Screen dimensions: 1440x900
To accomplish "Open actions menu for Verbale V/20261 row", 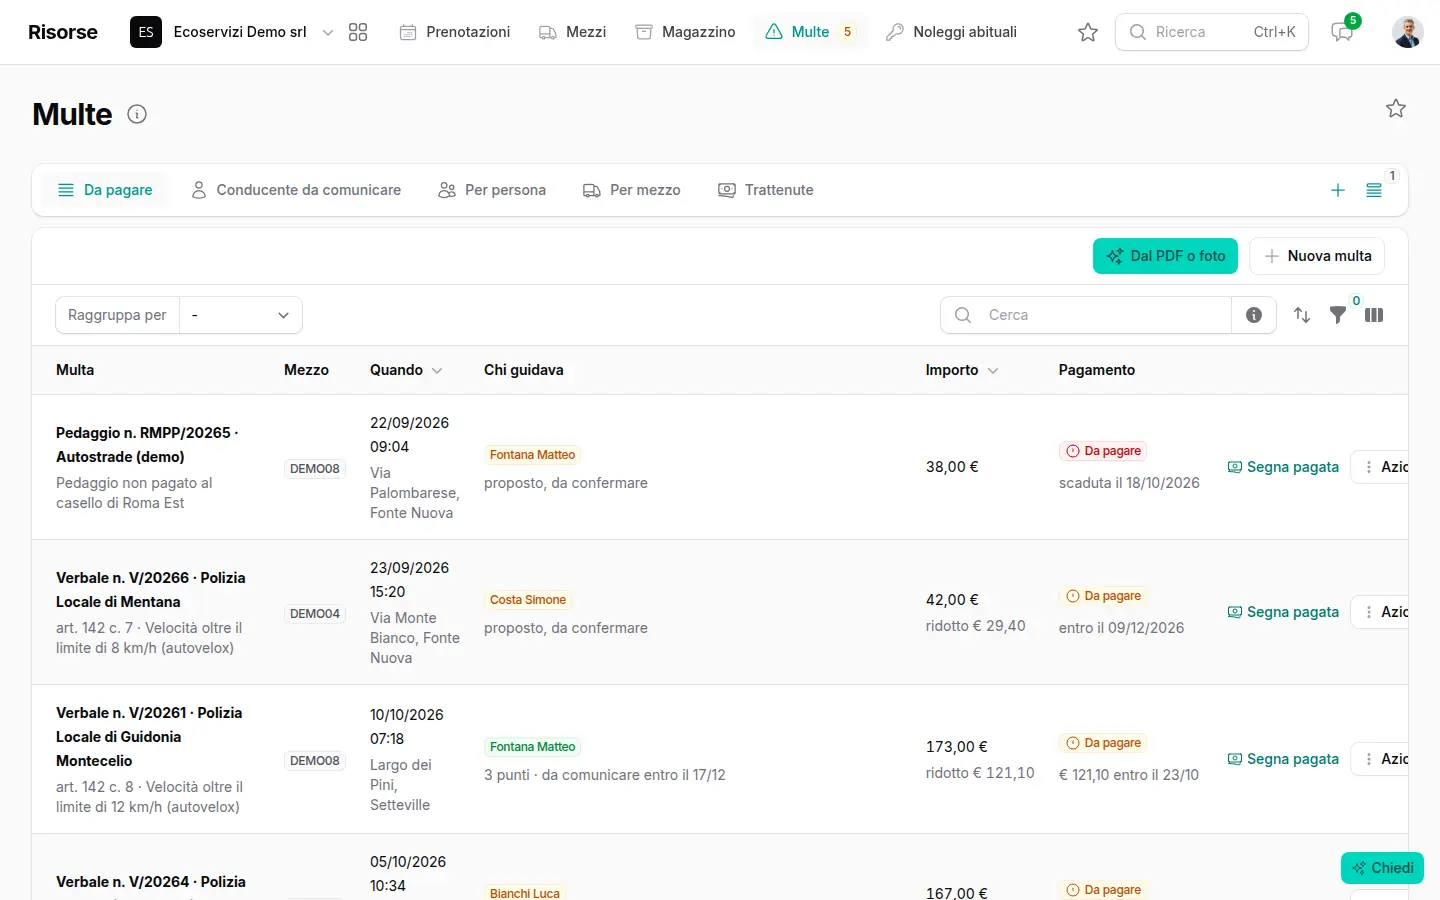I will point(1380,759).
